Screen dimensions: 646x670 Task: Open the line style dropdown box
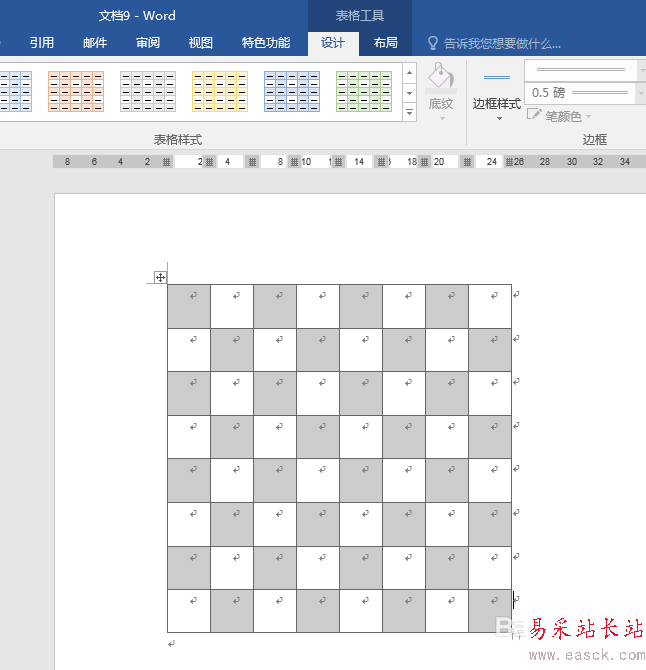[x=584, y=70]
